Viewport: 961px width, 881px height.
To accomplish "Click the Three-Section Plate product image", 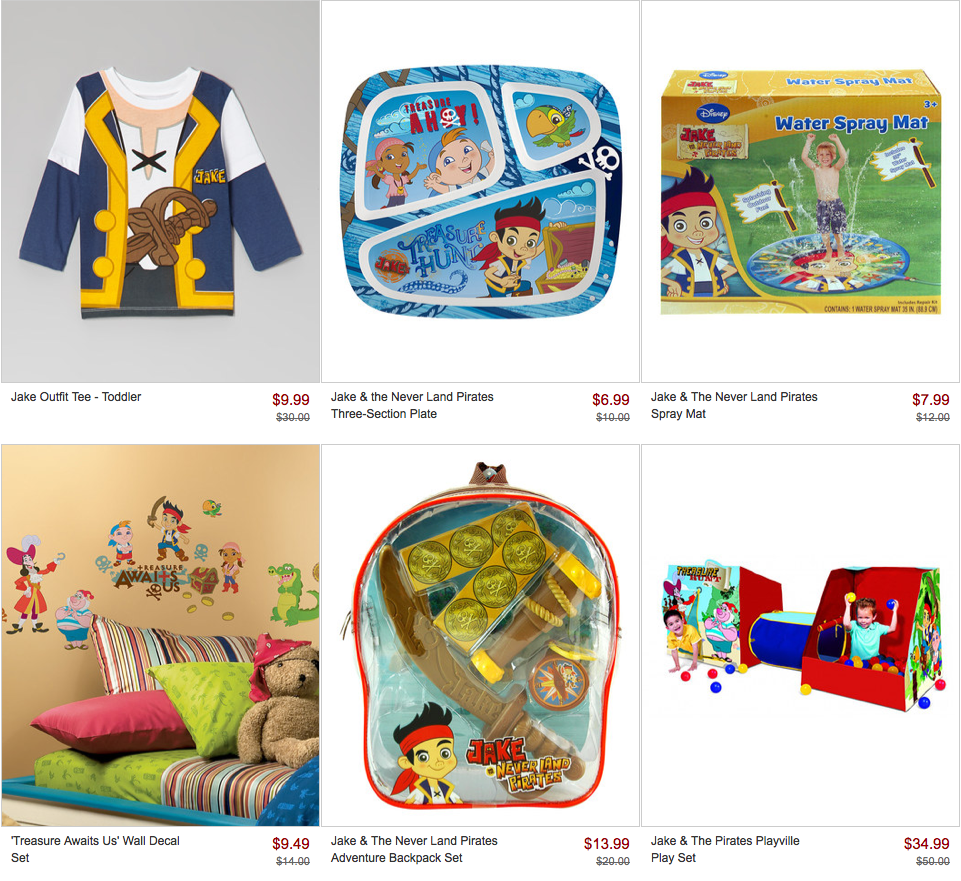I will point(480,191).
